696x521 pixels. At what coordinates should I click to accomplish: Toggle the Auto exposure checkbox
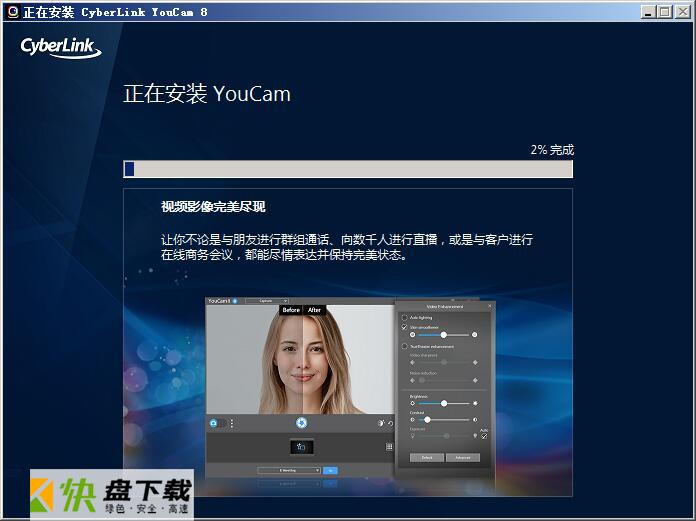point(484,436)
